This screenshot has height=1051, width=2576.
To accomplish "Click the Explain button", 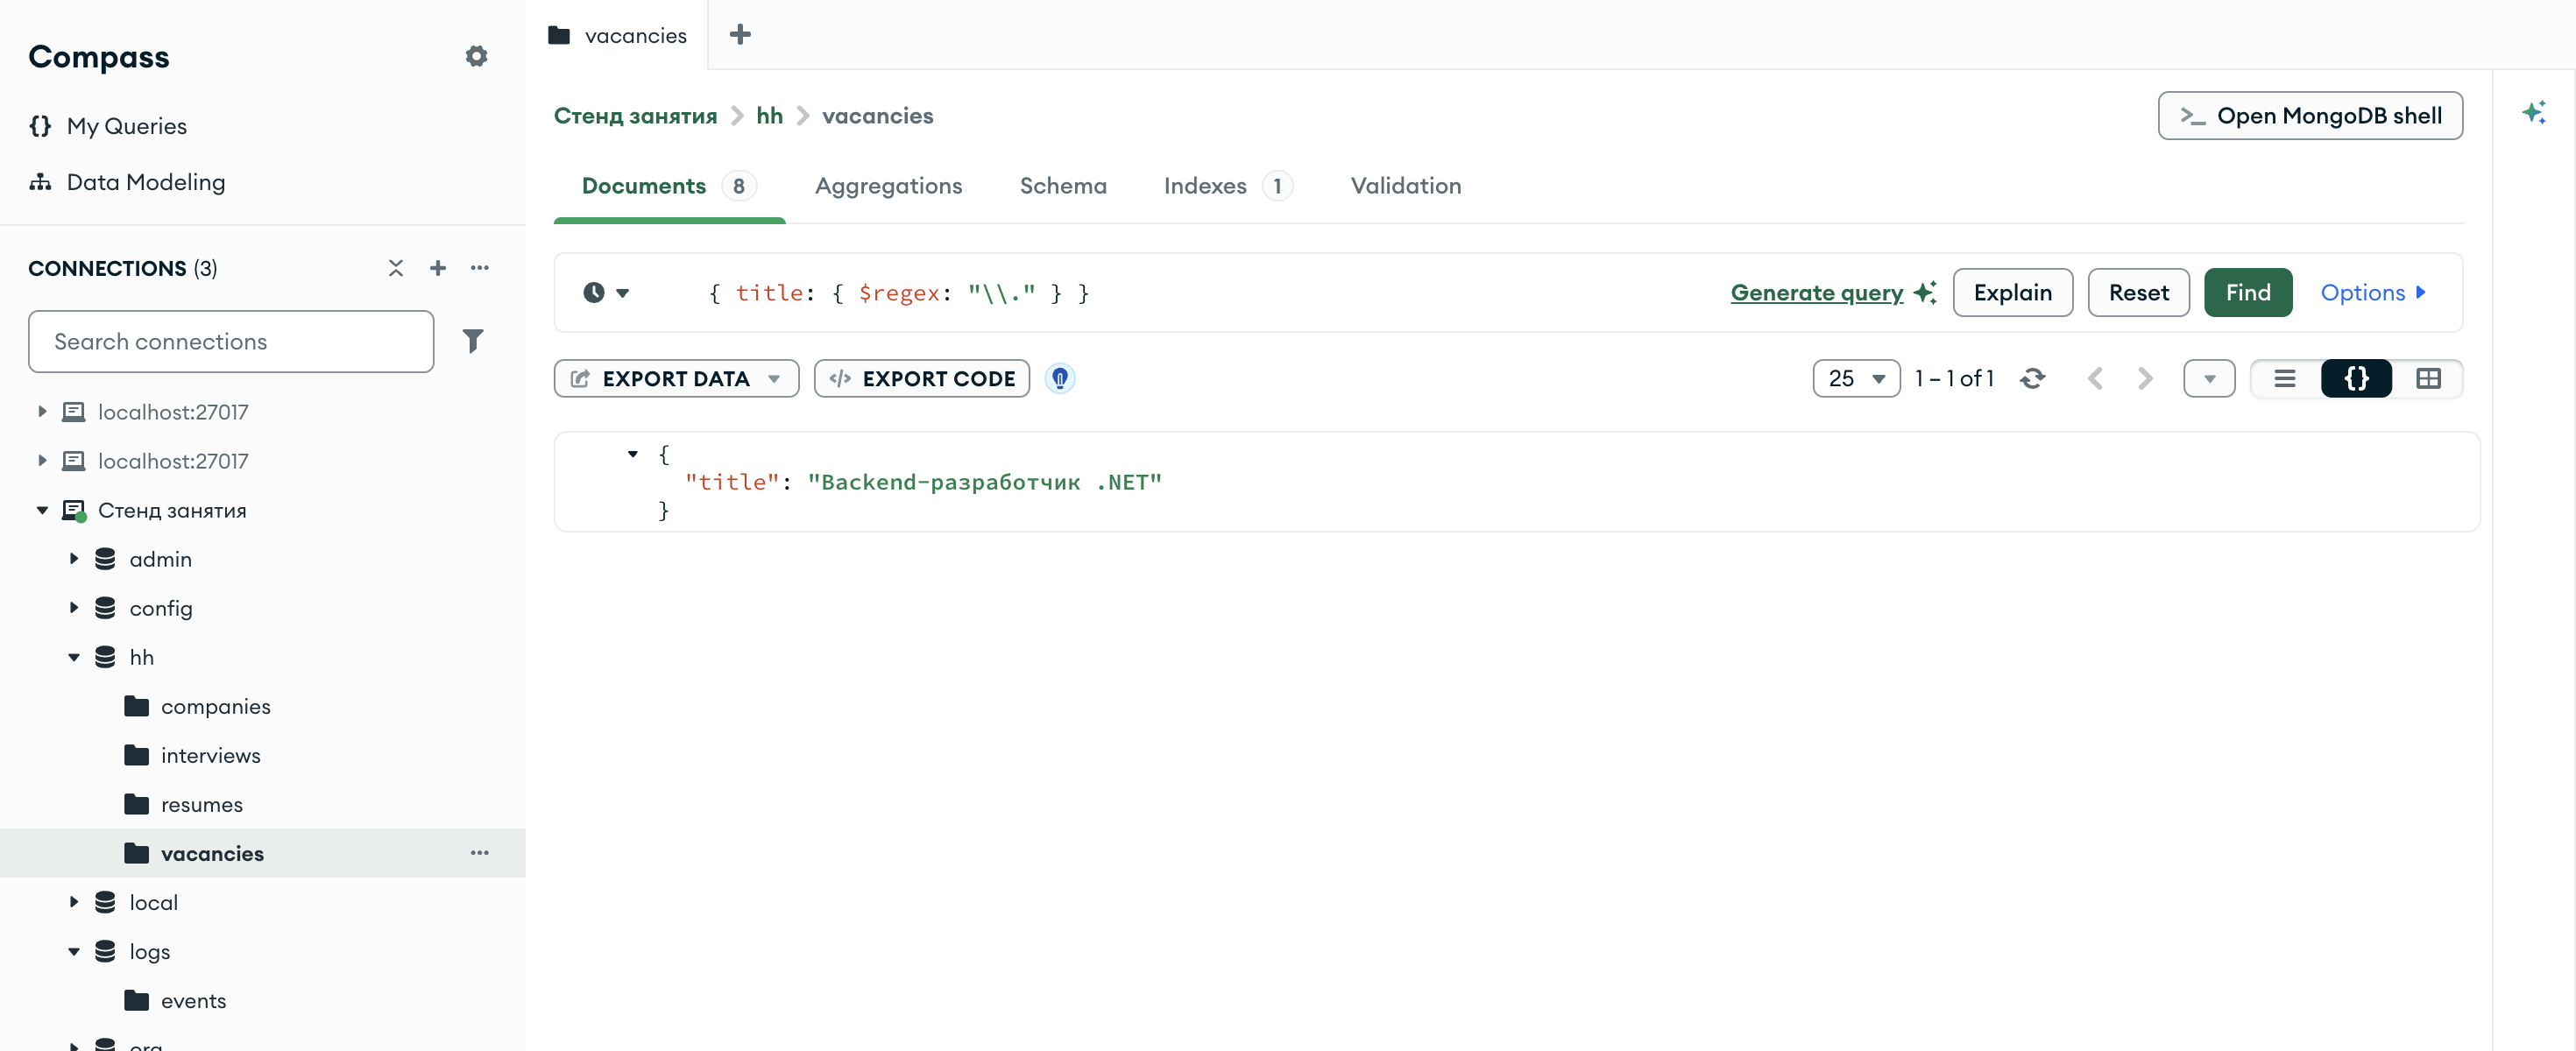I will (2012, 293).
